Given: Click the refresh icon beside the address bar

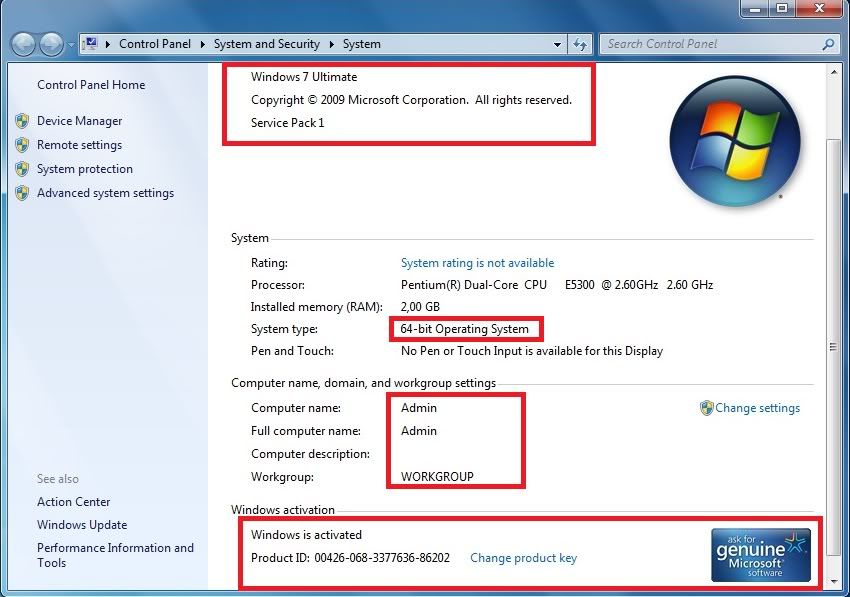Looking at the screenshot, I should click(x=580, y=44).
